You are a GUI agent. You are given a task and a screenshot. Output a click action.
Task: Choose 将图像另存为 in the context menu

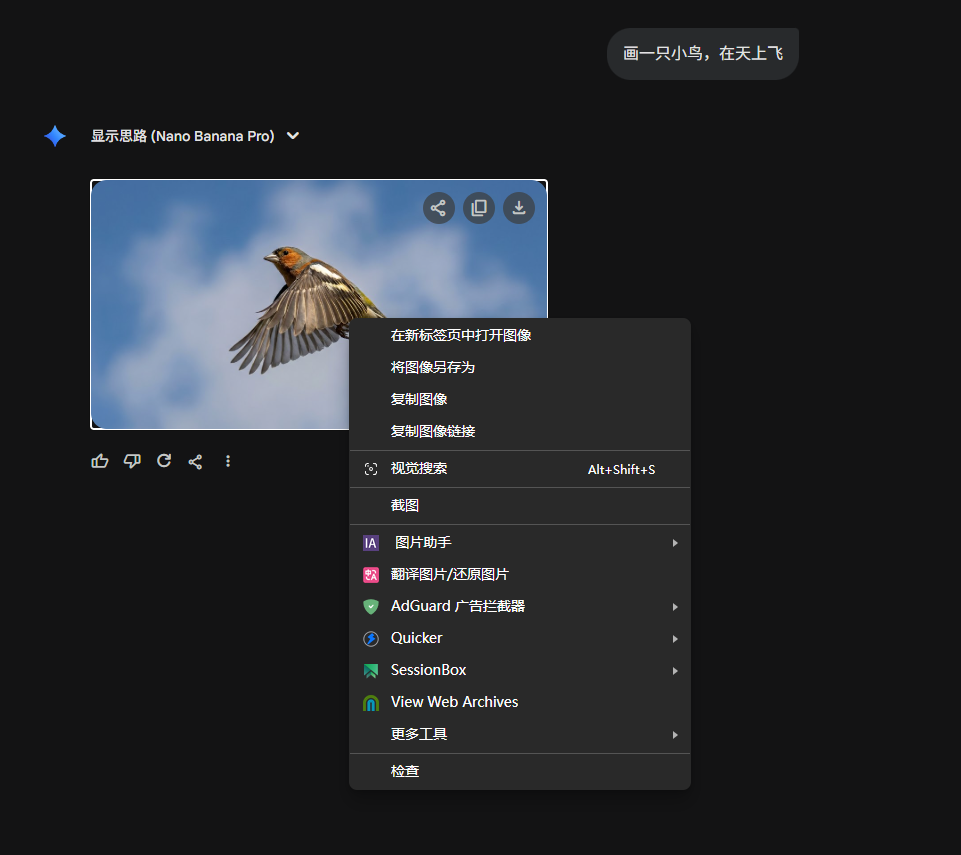433,367
